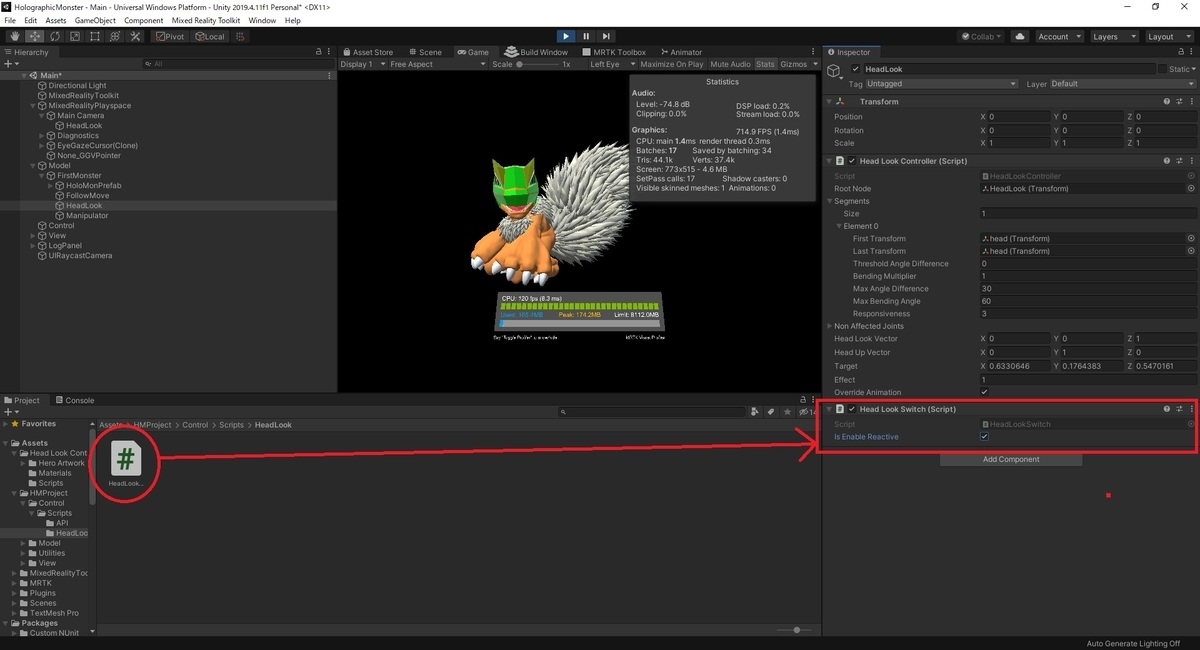Open the Display 1 dropdown
Image resolution: width=1200 pixels, height=650 pixels.
pyautogui.click(x=362, y=64)
